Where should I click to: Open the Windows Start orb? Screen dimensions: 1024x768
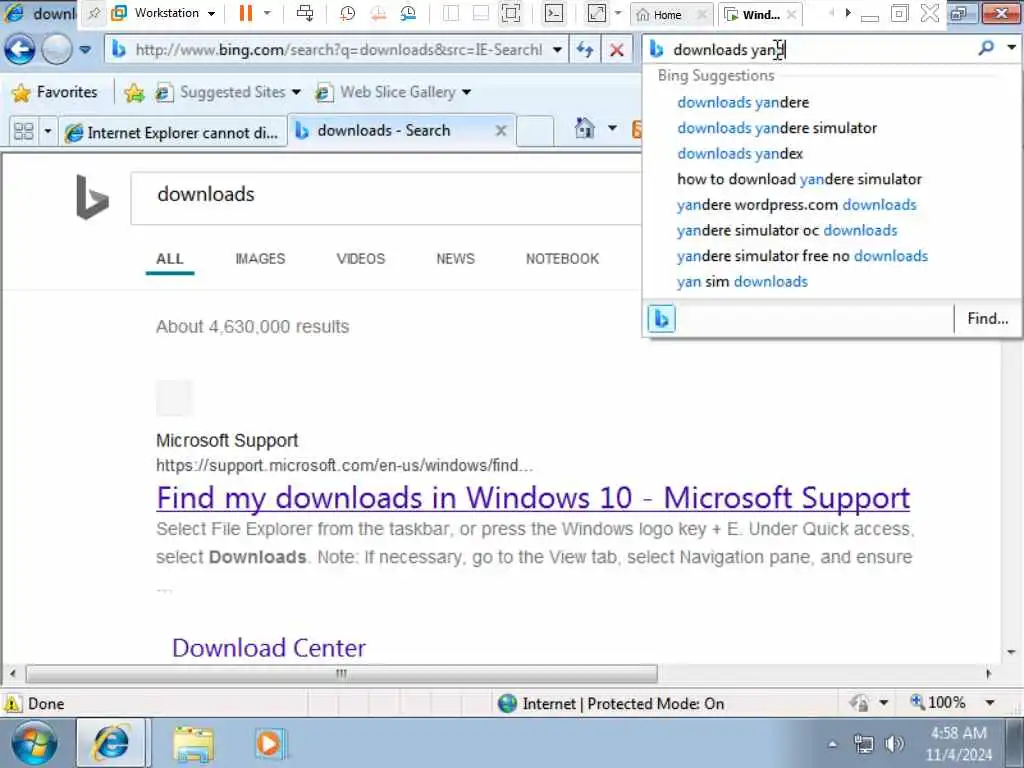[x=33, y=743]
